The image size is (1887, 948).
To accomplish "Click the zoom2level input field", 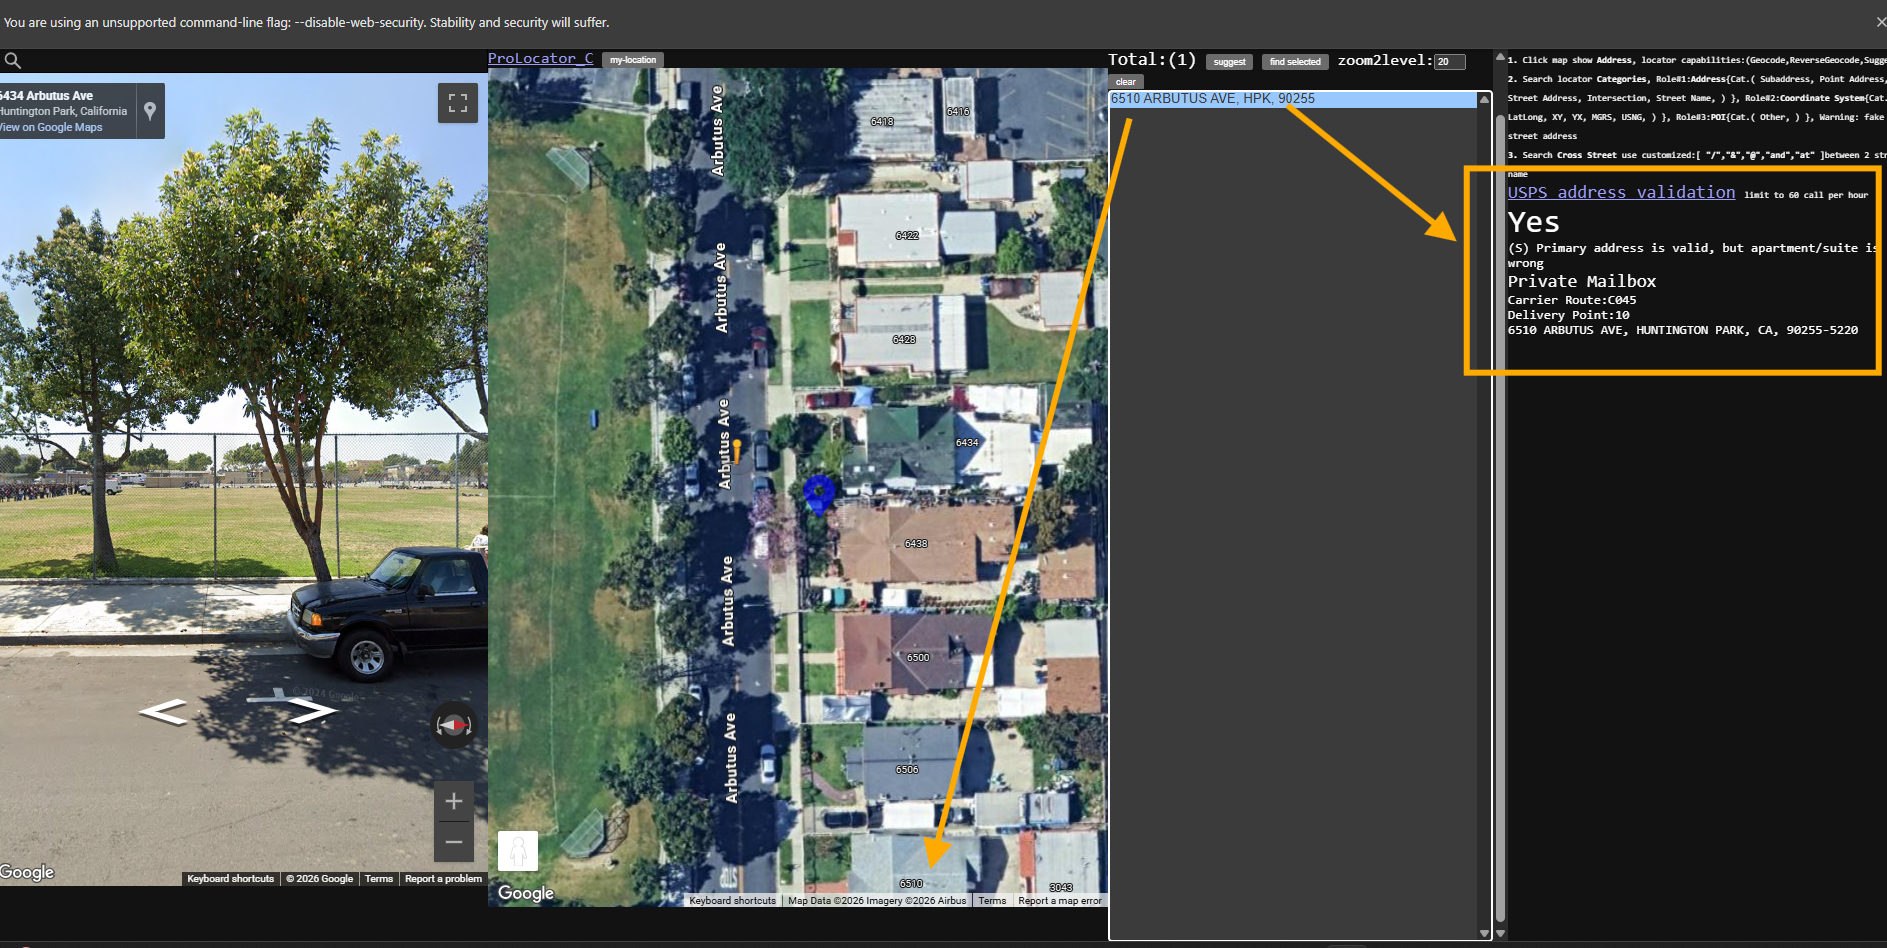I will (1449, 62).
